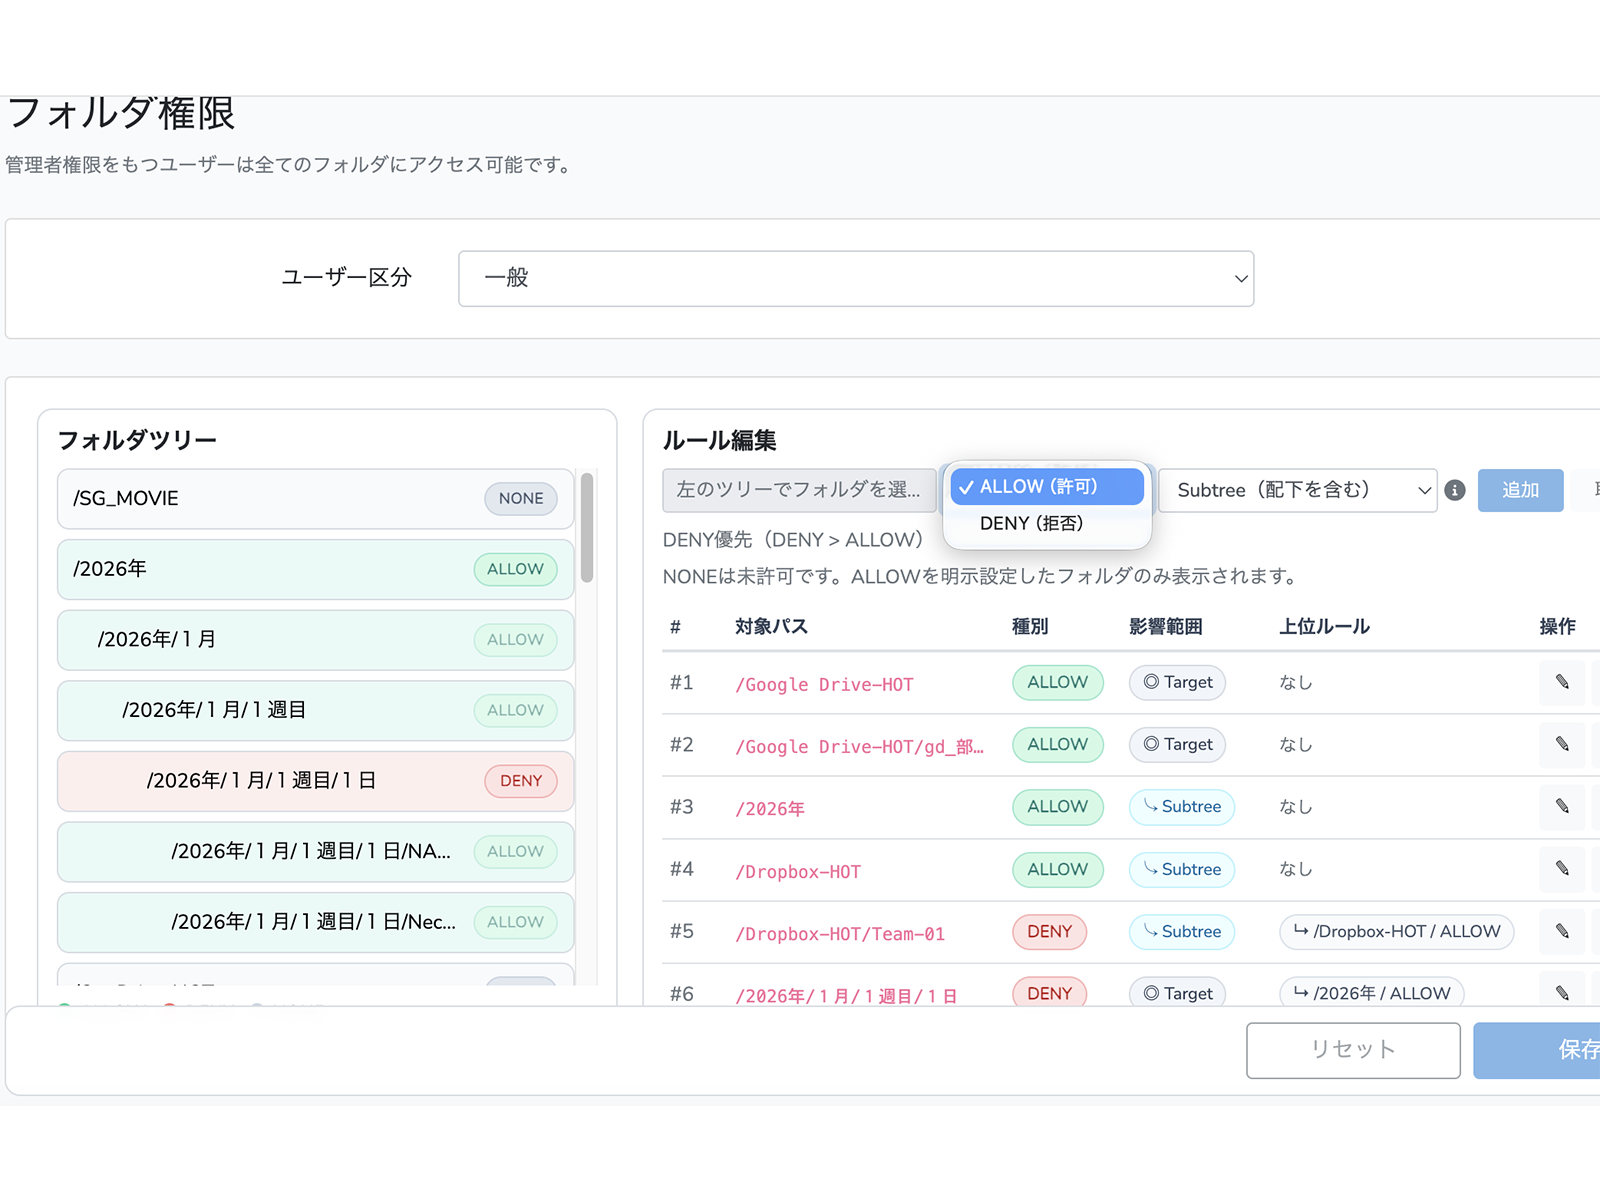Viewport: 1600px width, 1200px height.
Task: Click the folder tree scrollbar
Action: tap(587, 528)
